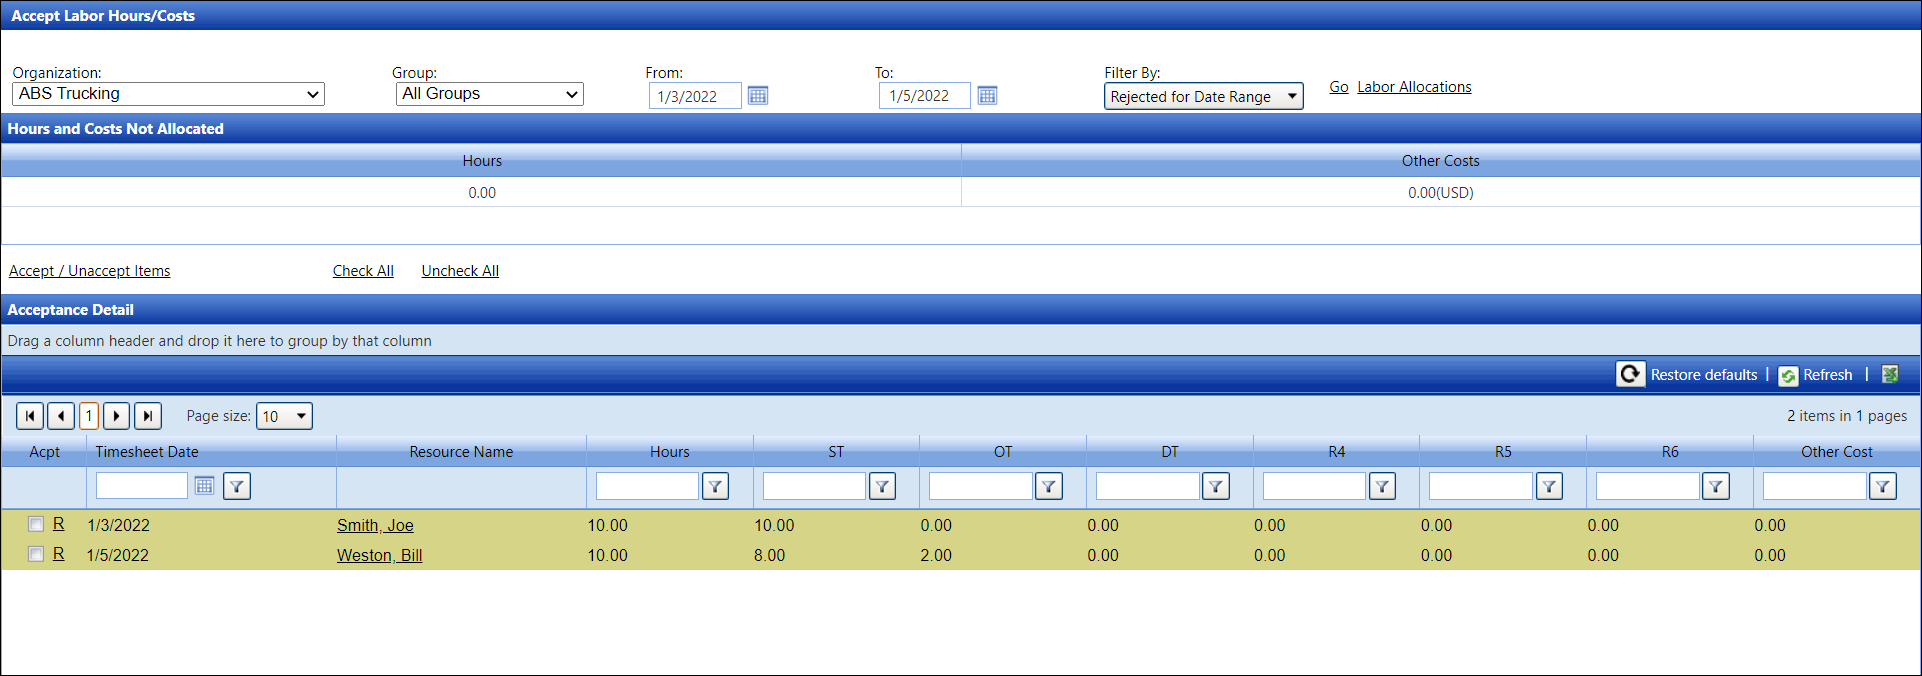Image resolution: width=1922 pixels, height=676 pixels.
Task: Open the Labor Allocations link
Action: point(1414,87)
